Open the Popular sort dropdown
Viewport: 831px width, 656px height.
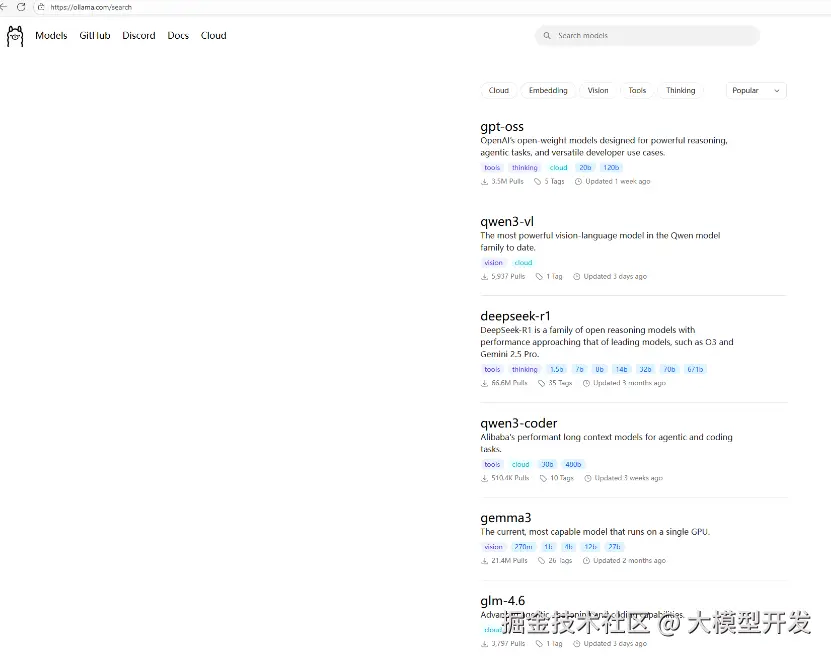click(x=756, y=91)
